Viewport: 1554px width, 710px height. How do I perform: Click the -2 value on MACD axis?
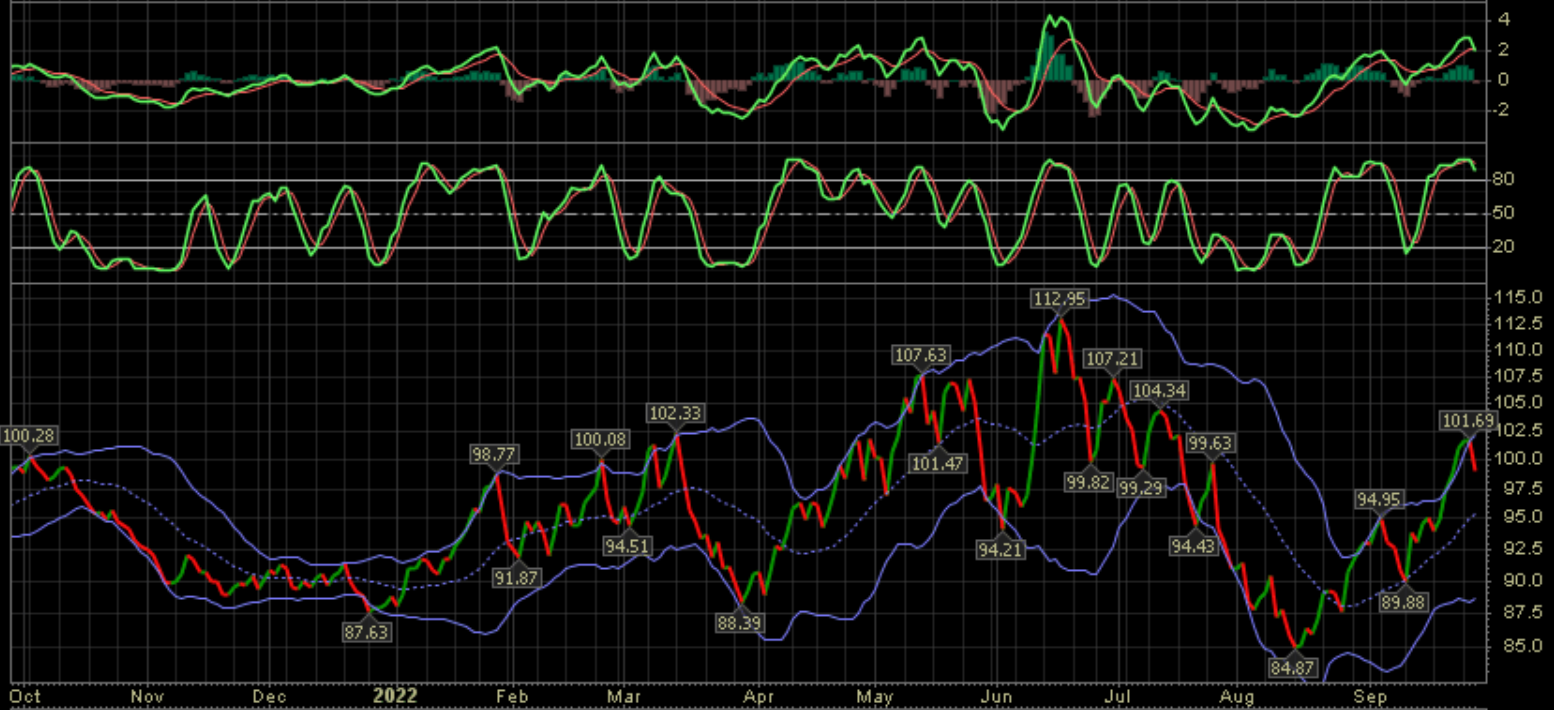tap(1501, 110)
